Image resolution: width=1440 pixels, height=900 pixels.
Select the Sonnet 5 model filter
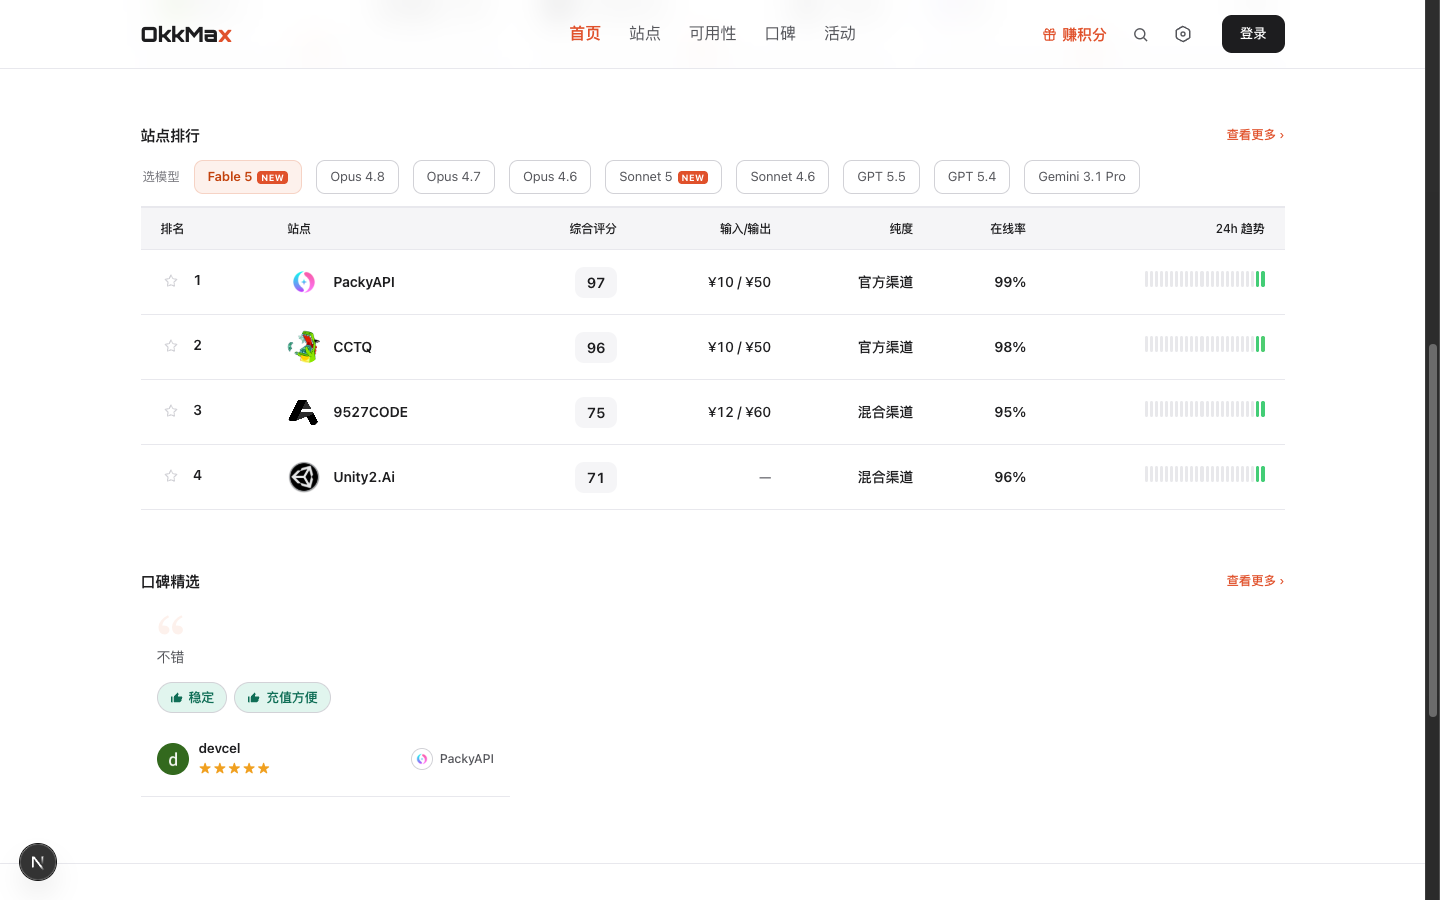(663, 177)
